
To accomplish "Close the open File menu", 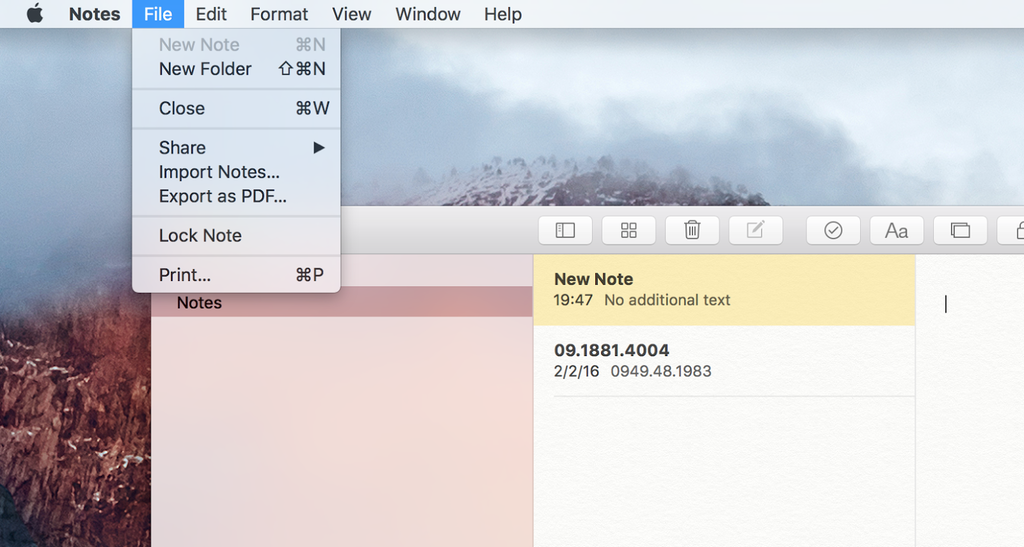I will click(x=158, y=14).
